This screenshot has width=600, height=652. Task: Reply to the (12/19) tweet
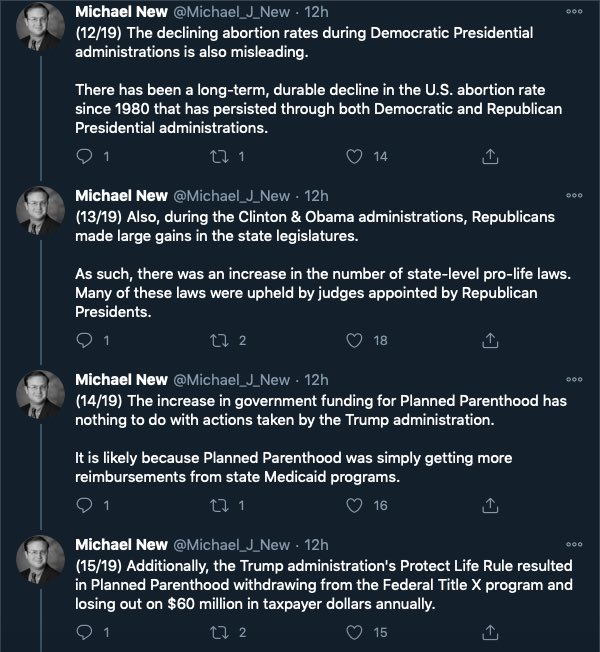pos(85,156)
